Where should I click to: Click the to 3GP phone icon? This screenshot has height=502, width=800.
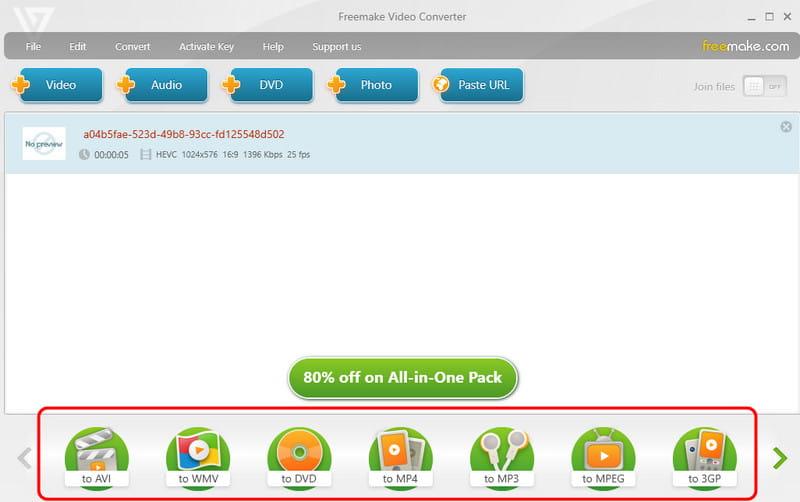coord(705,457)
